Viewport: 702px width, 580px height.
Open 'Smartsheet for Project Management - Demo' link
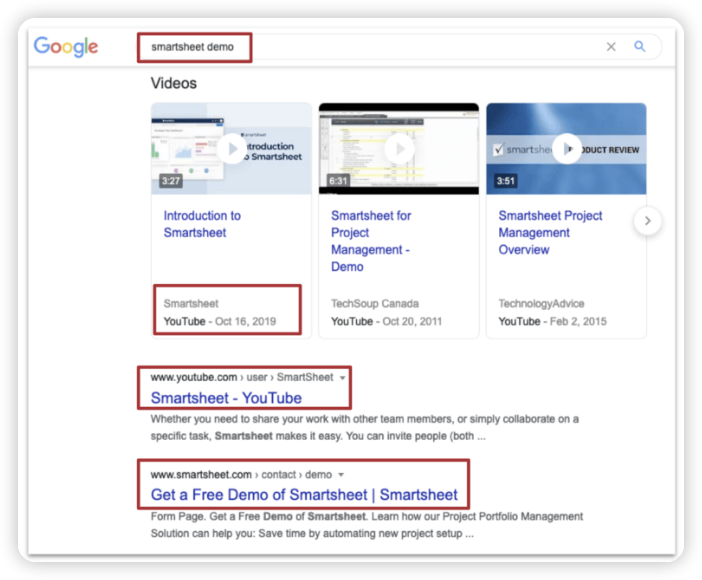371,241
